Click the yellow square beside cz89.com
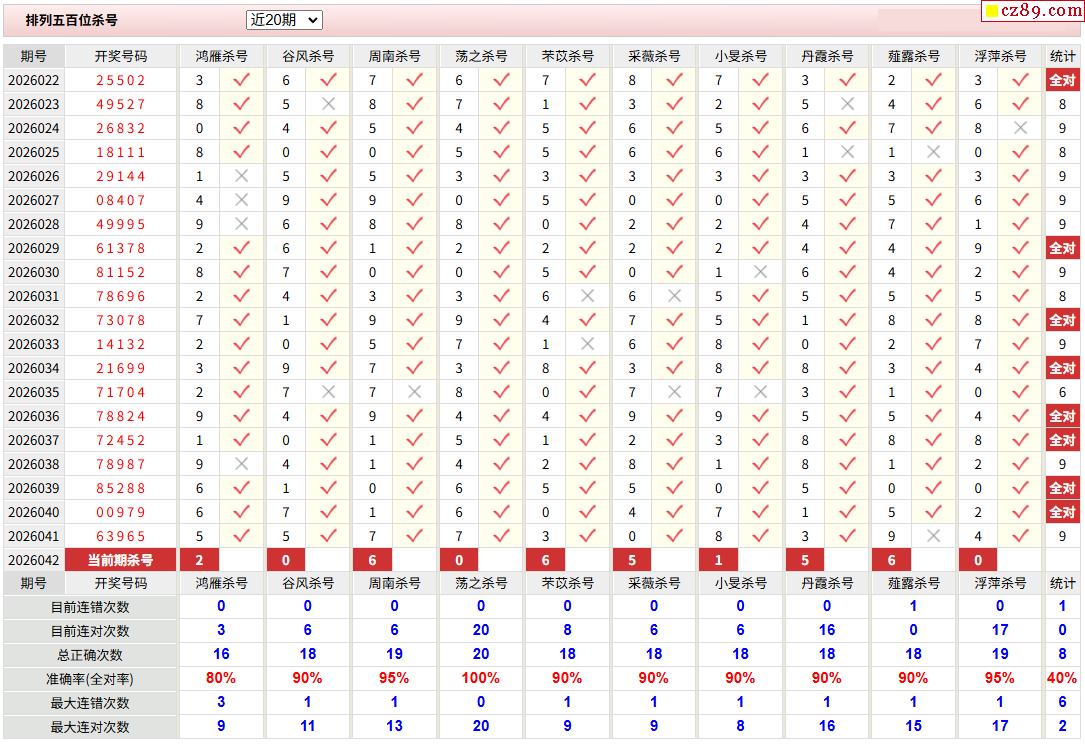 click(x=992, y=12)
